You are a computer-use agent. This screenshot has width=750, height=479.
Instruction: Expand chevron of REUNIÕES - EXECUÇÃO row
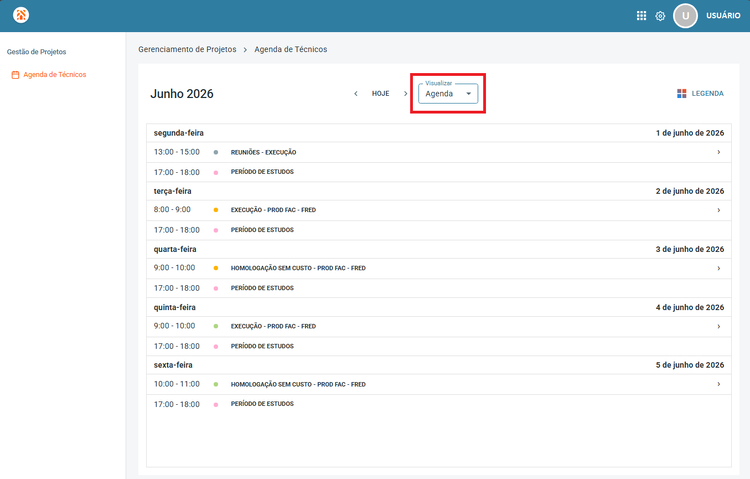coord(718,152)
